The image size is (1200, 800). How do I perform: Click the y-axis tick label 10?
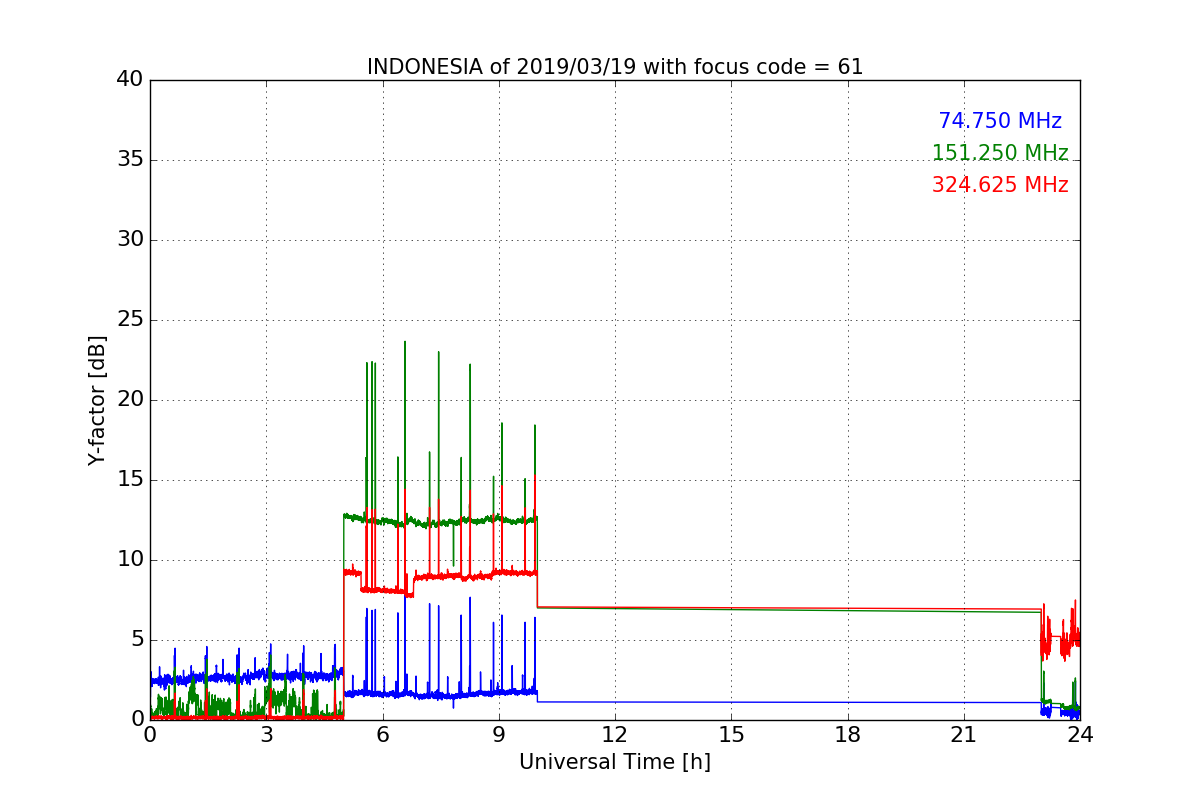(x=130, y=560)
